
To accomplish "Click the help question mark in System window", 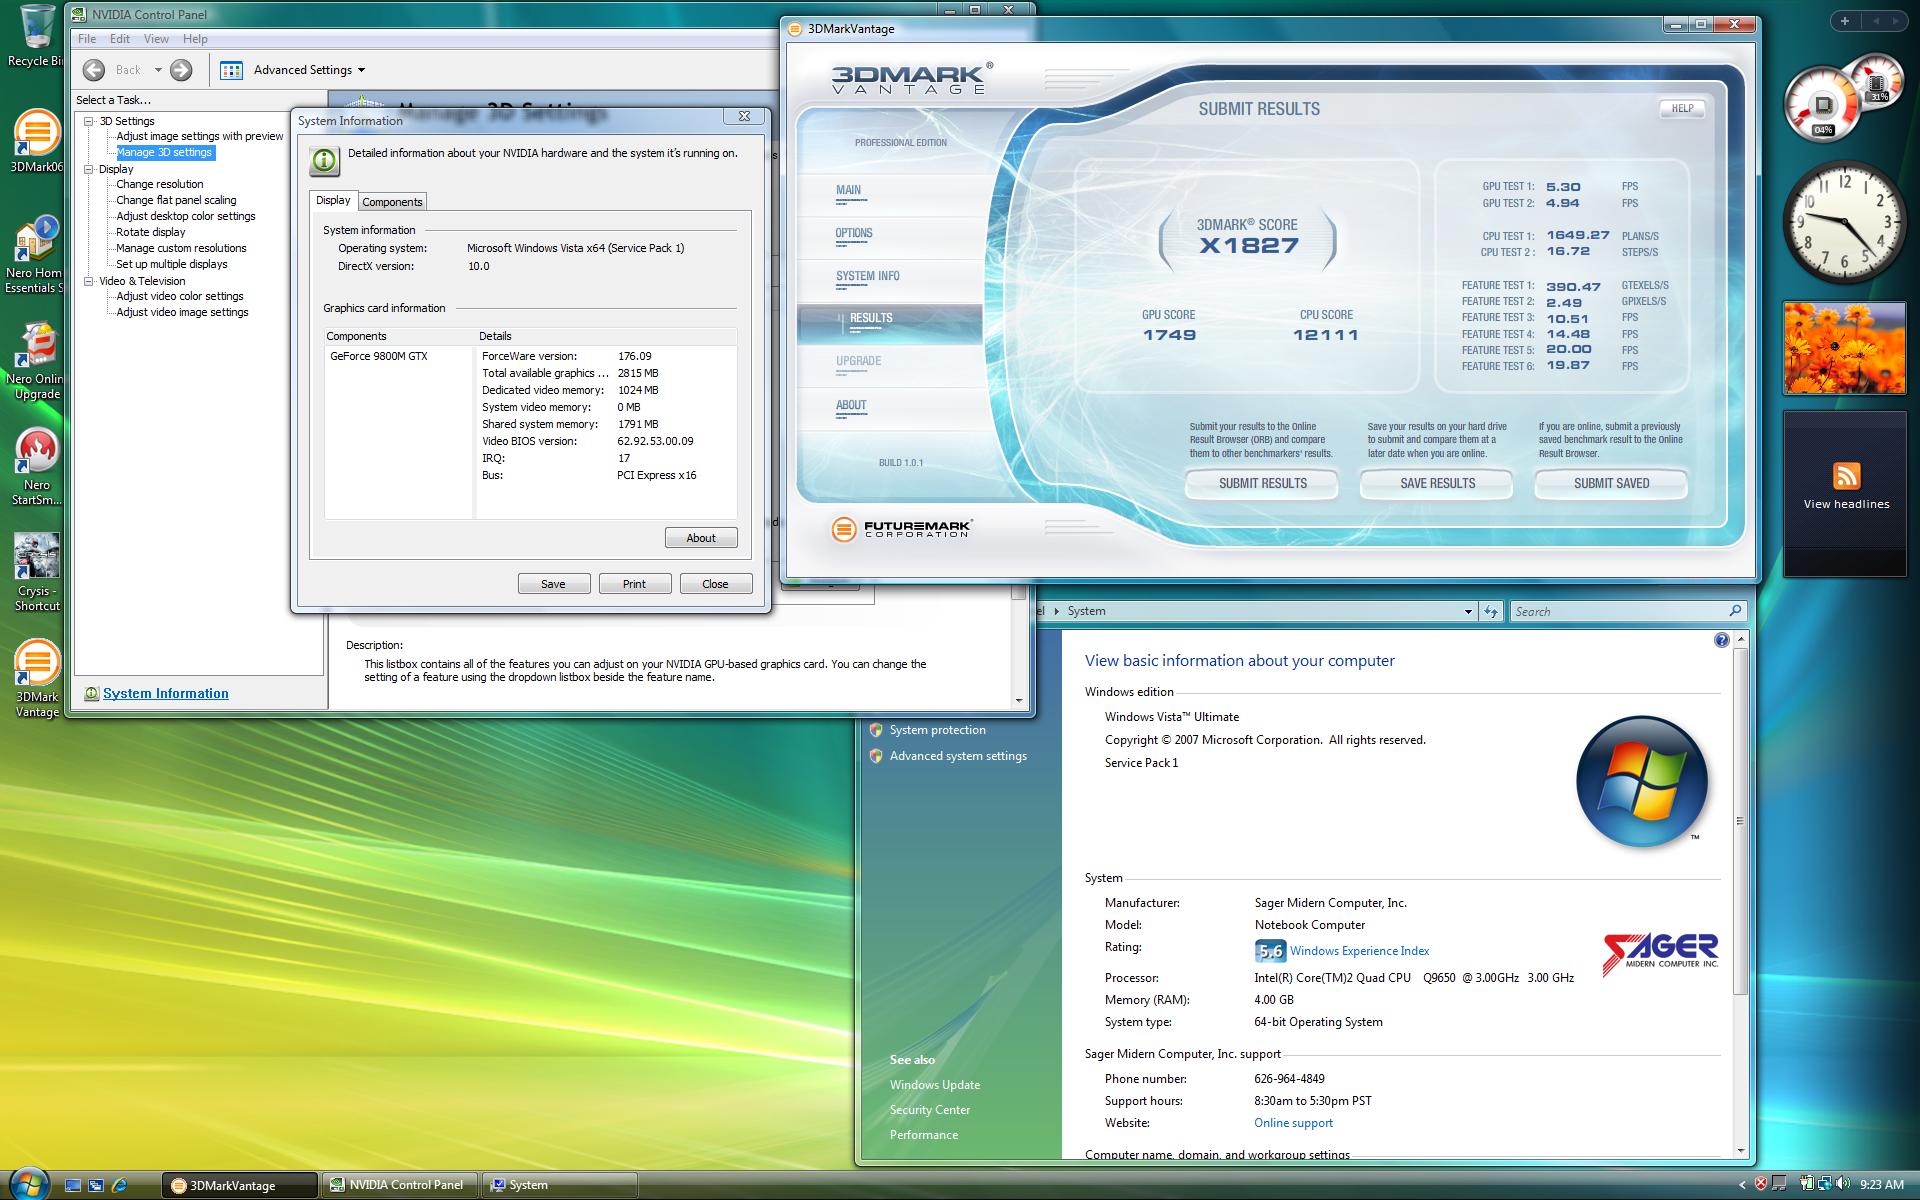I will (1721, 640).
